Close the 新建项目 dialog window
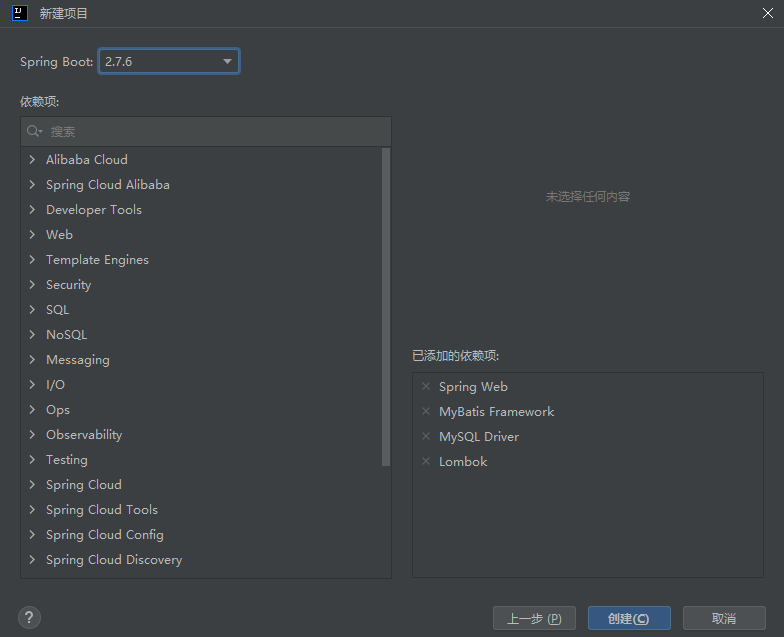 click(x=768, y=13)
